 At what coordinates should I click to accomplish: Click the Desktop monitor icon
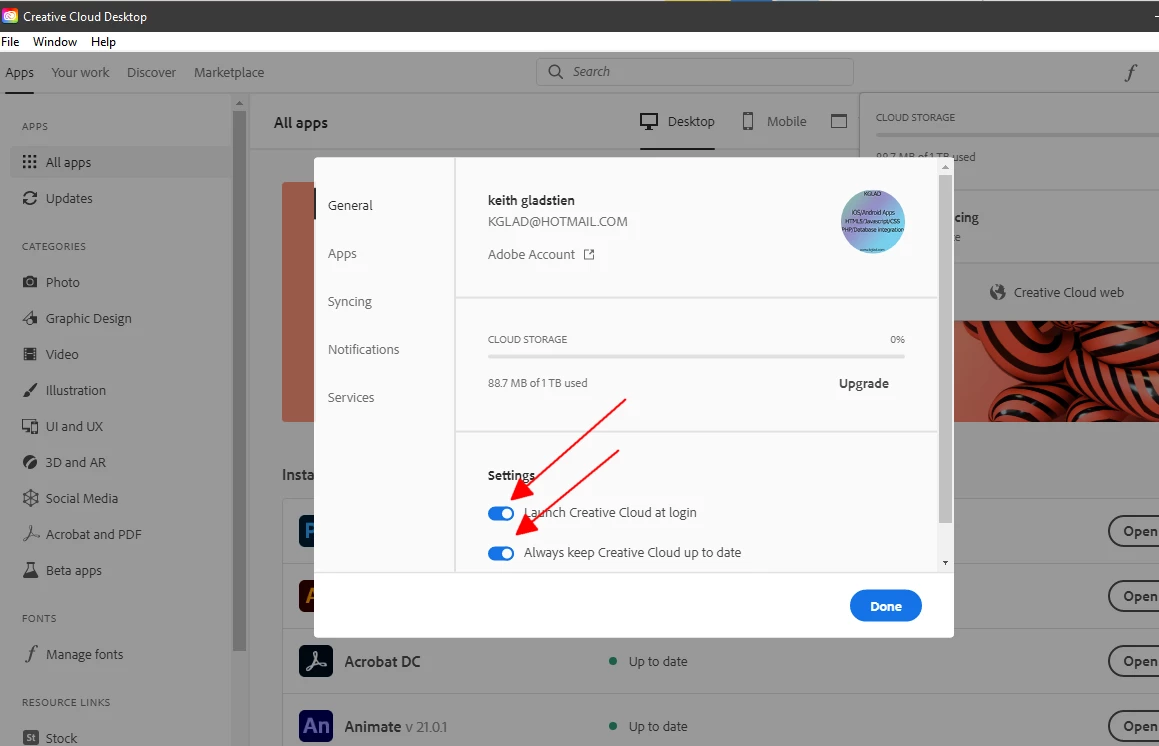click(649, 121)
